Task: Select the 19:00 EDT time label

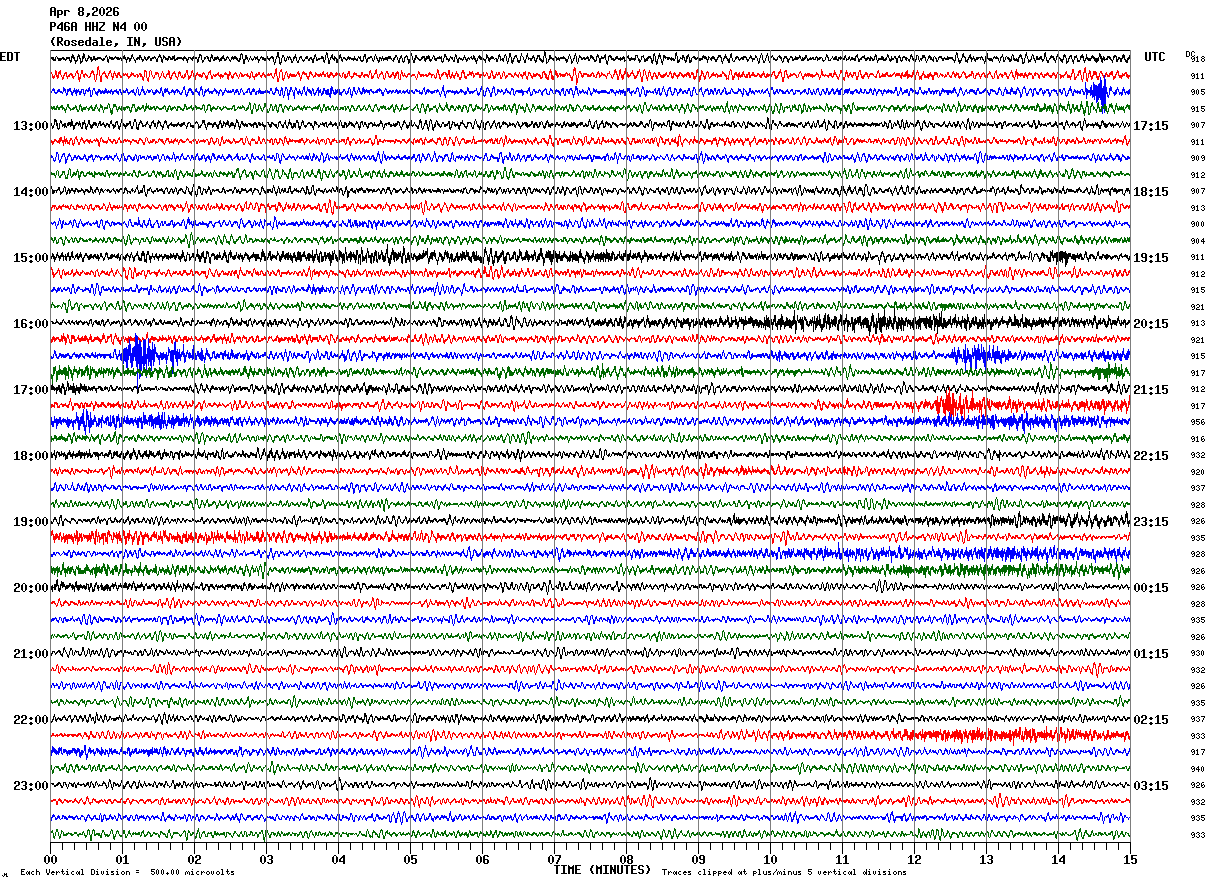Action: [31, 522]
